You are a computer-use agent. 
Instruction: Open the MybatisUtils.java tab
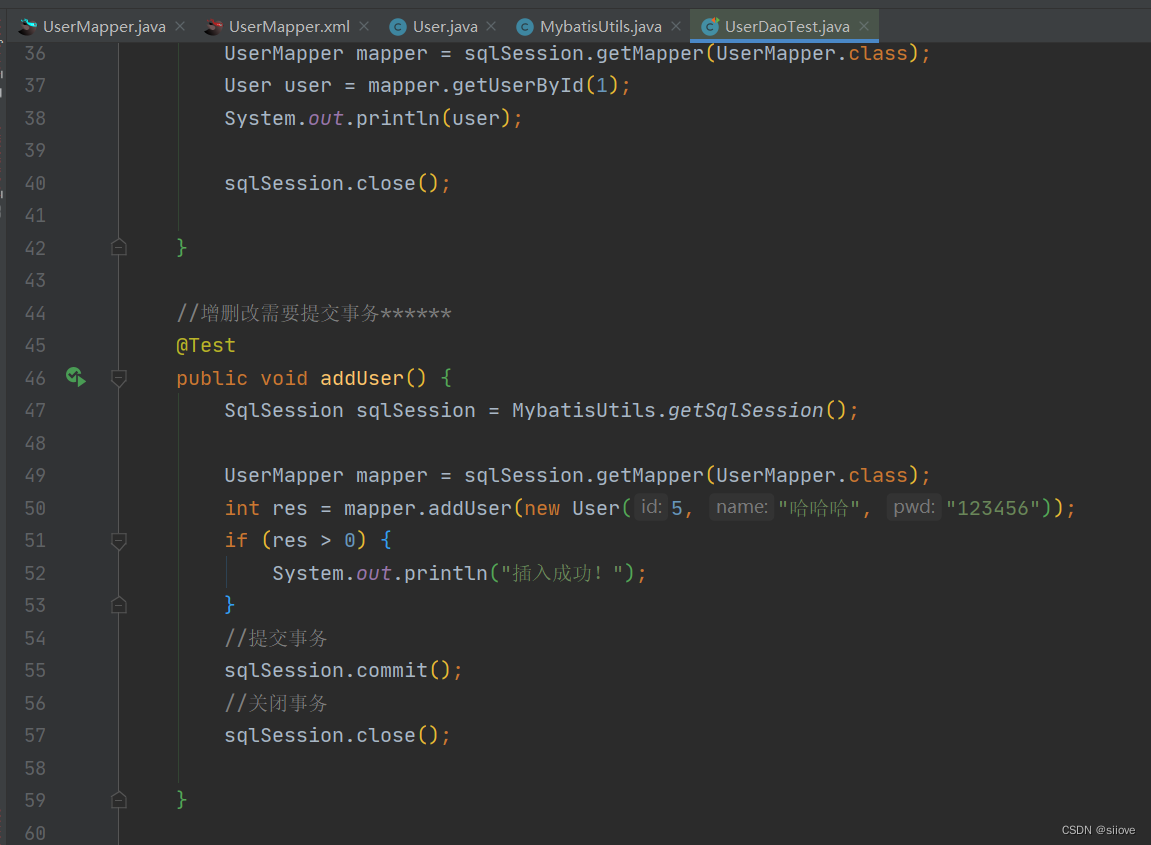[x=600, y=26]
